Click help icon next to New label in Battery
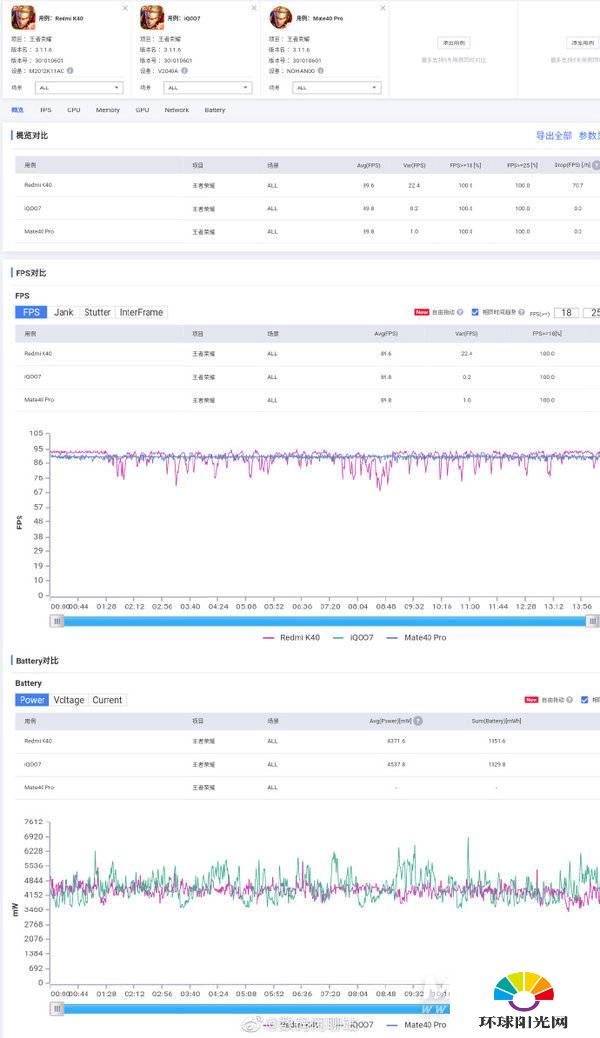 569,700
